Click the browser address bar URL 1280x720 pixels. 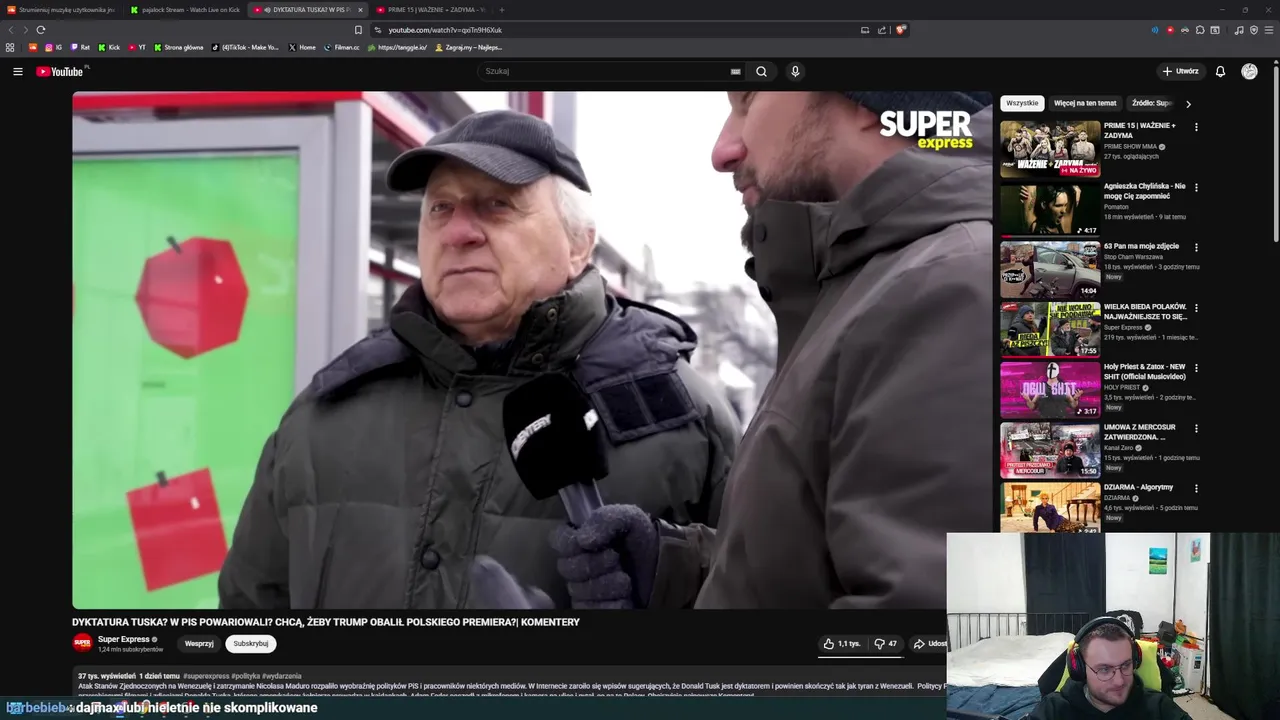(x=445, y=30)
